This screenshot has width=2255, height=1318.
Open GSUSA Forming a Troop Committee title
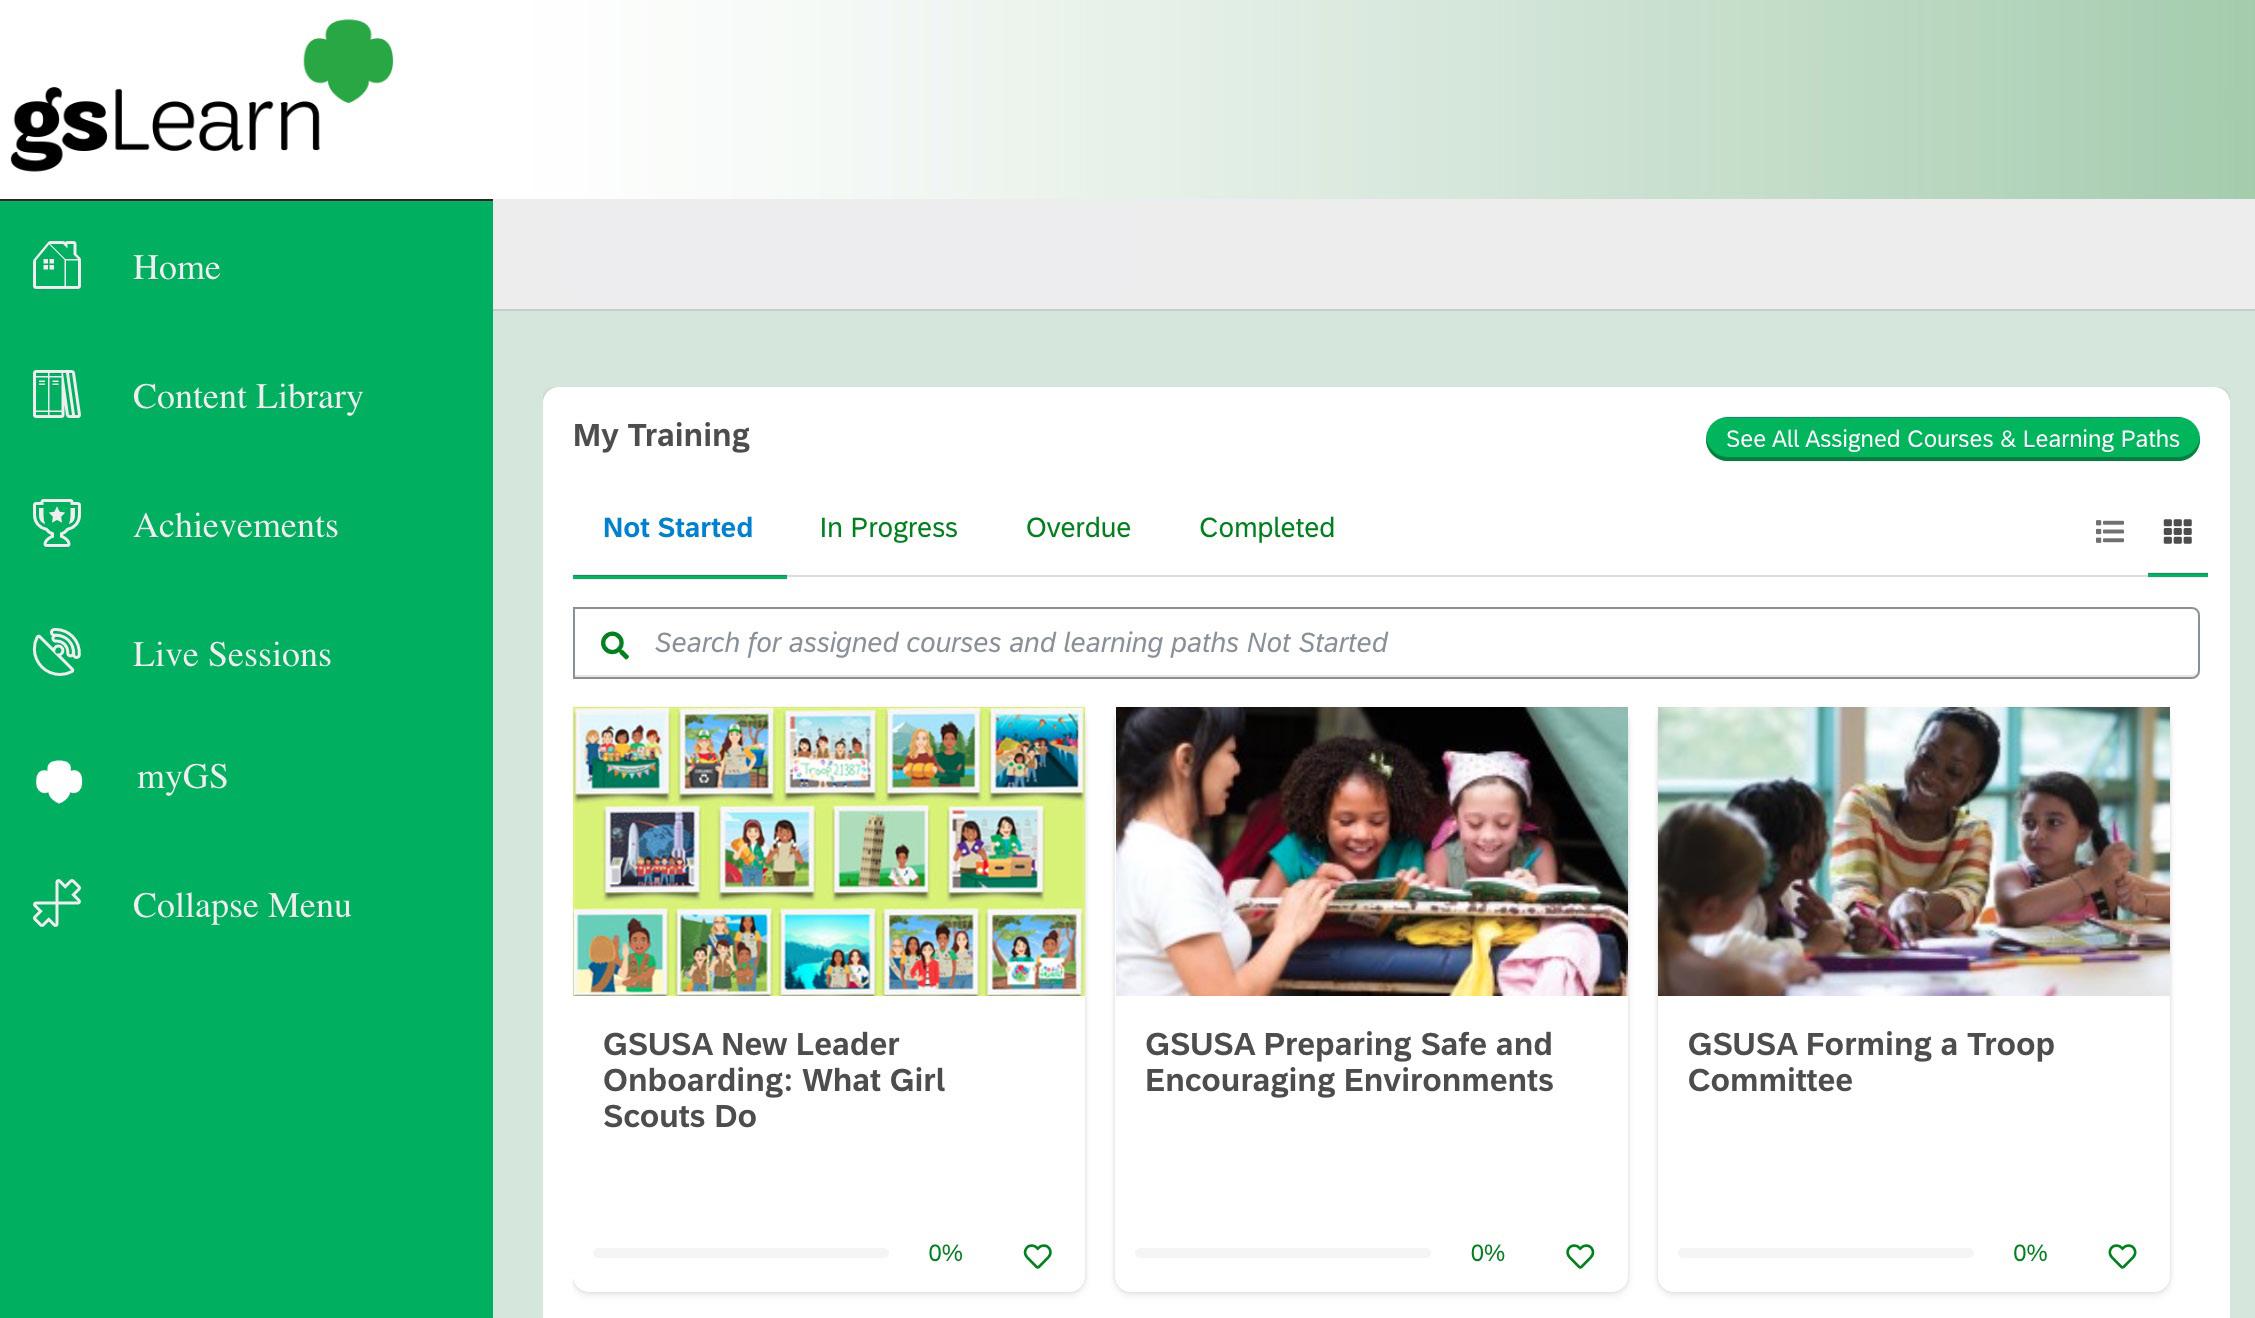tap(1869, 1062)
